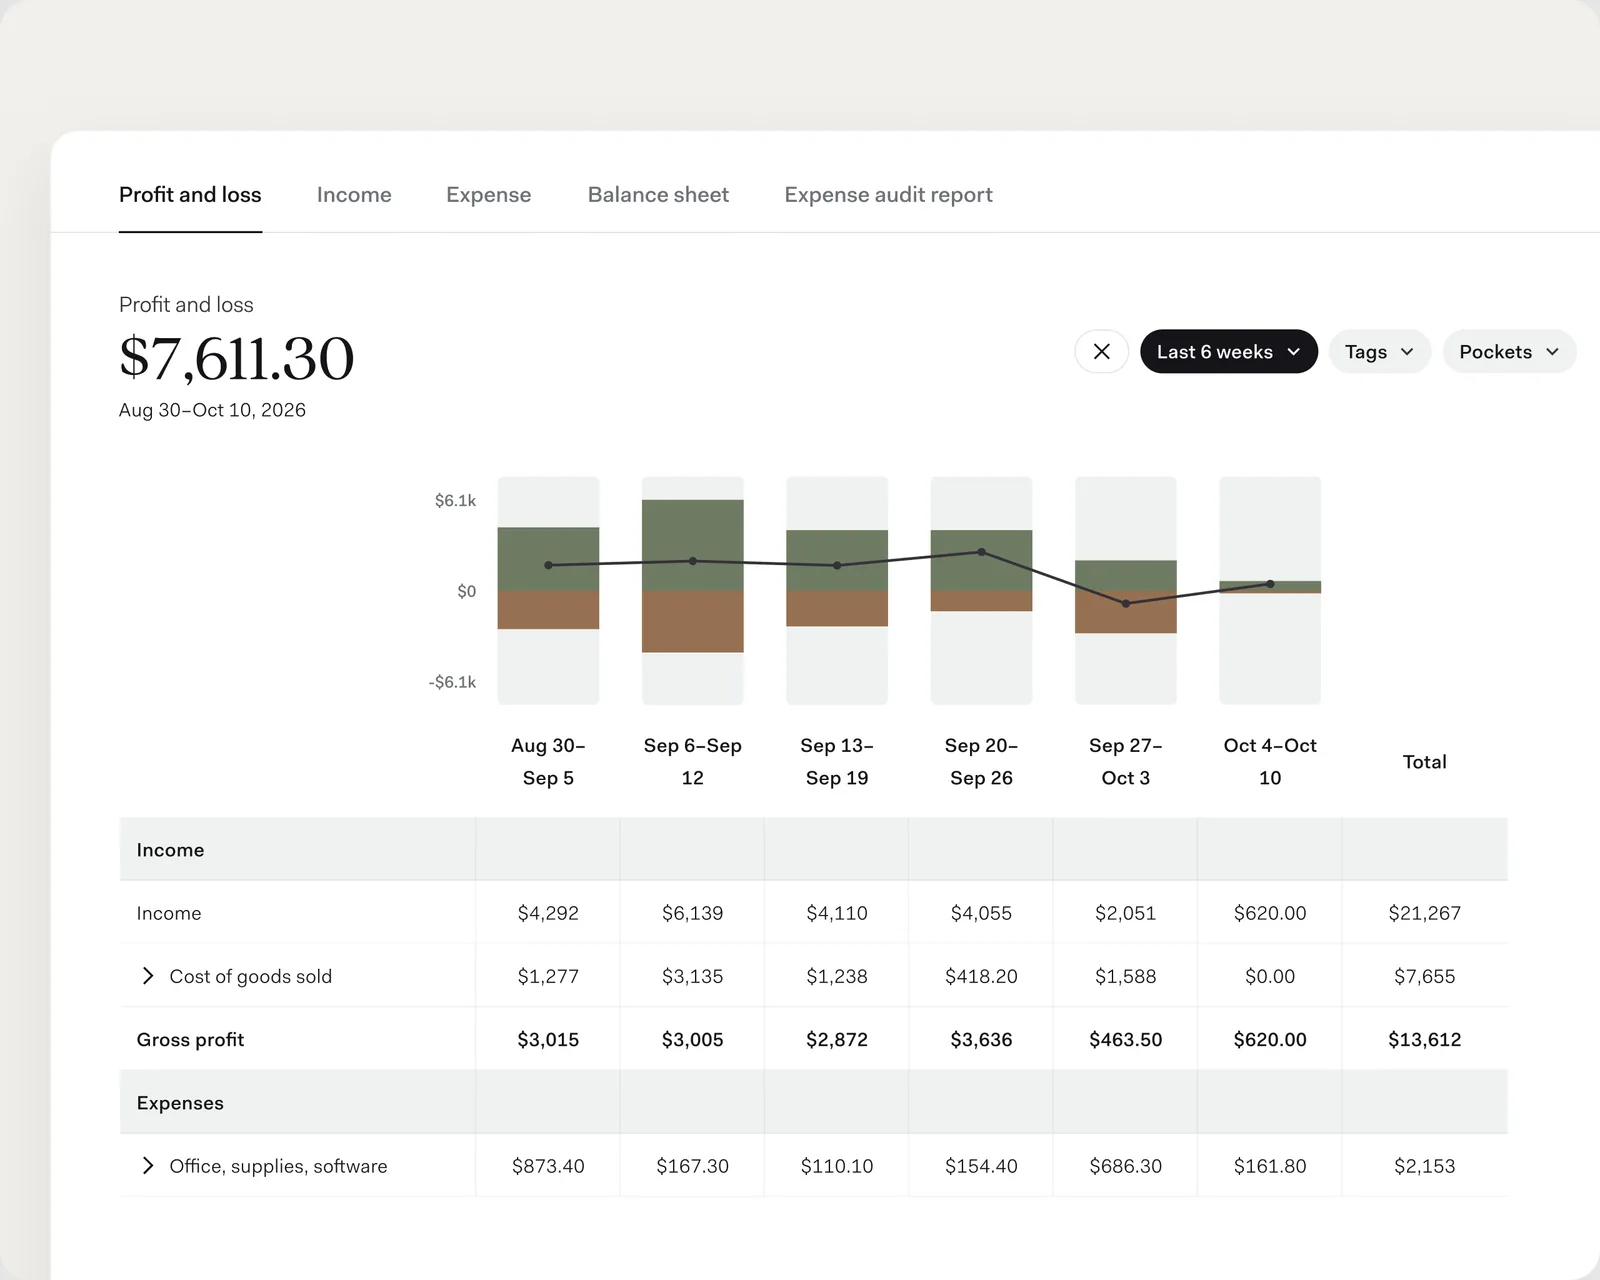Click the Sep 20–Sep 26 chart bar
Screen dimensions: 1600x1280
tap(981, 590)
